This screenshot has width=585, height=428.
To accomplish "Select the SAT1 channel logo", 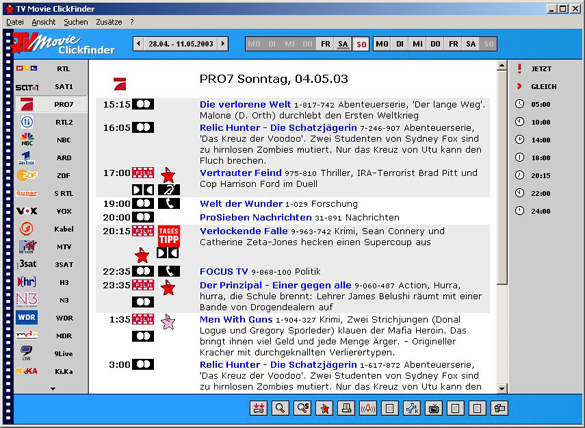I will click(x=26, y=87).
